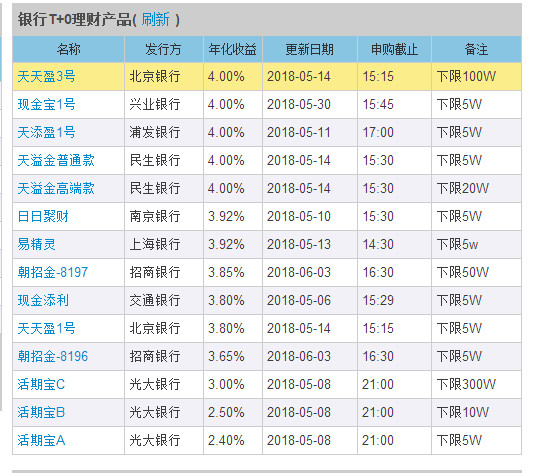This screenshot has width=549, height=473.
Task: Open the 天添盈1号 product link
Action: click(x=46, y=132)
